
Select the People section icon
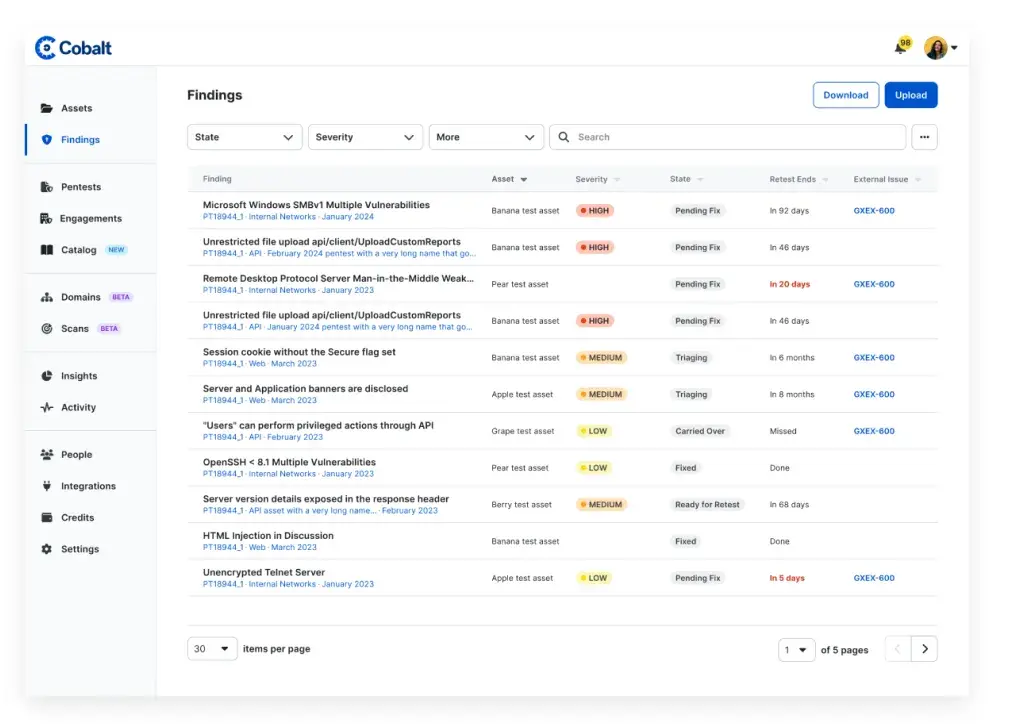(x=47, y=454)
